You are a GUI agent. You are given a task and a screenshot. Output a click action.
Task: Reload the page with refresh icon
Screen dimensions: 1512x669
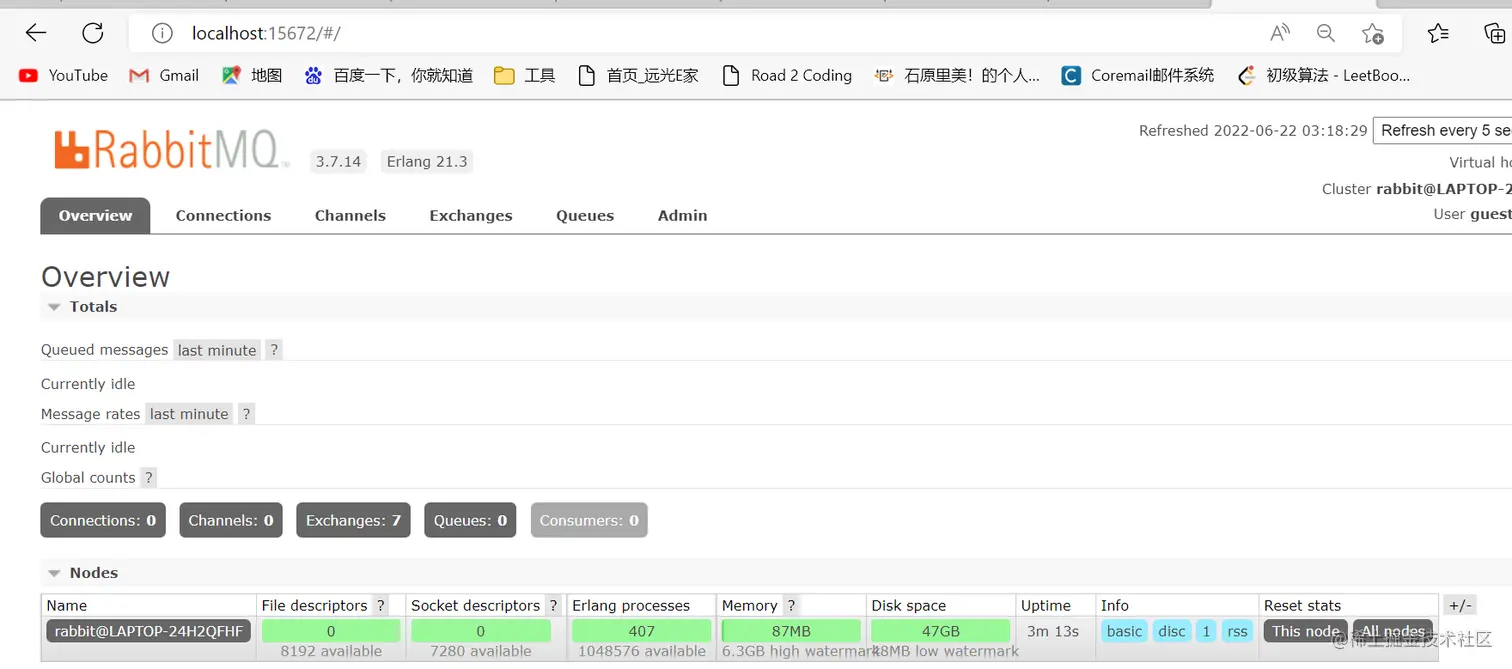[x=93, y=33]
